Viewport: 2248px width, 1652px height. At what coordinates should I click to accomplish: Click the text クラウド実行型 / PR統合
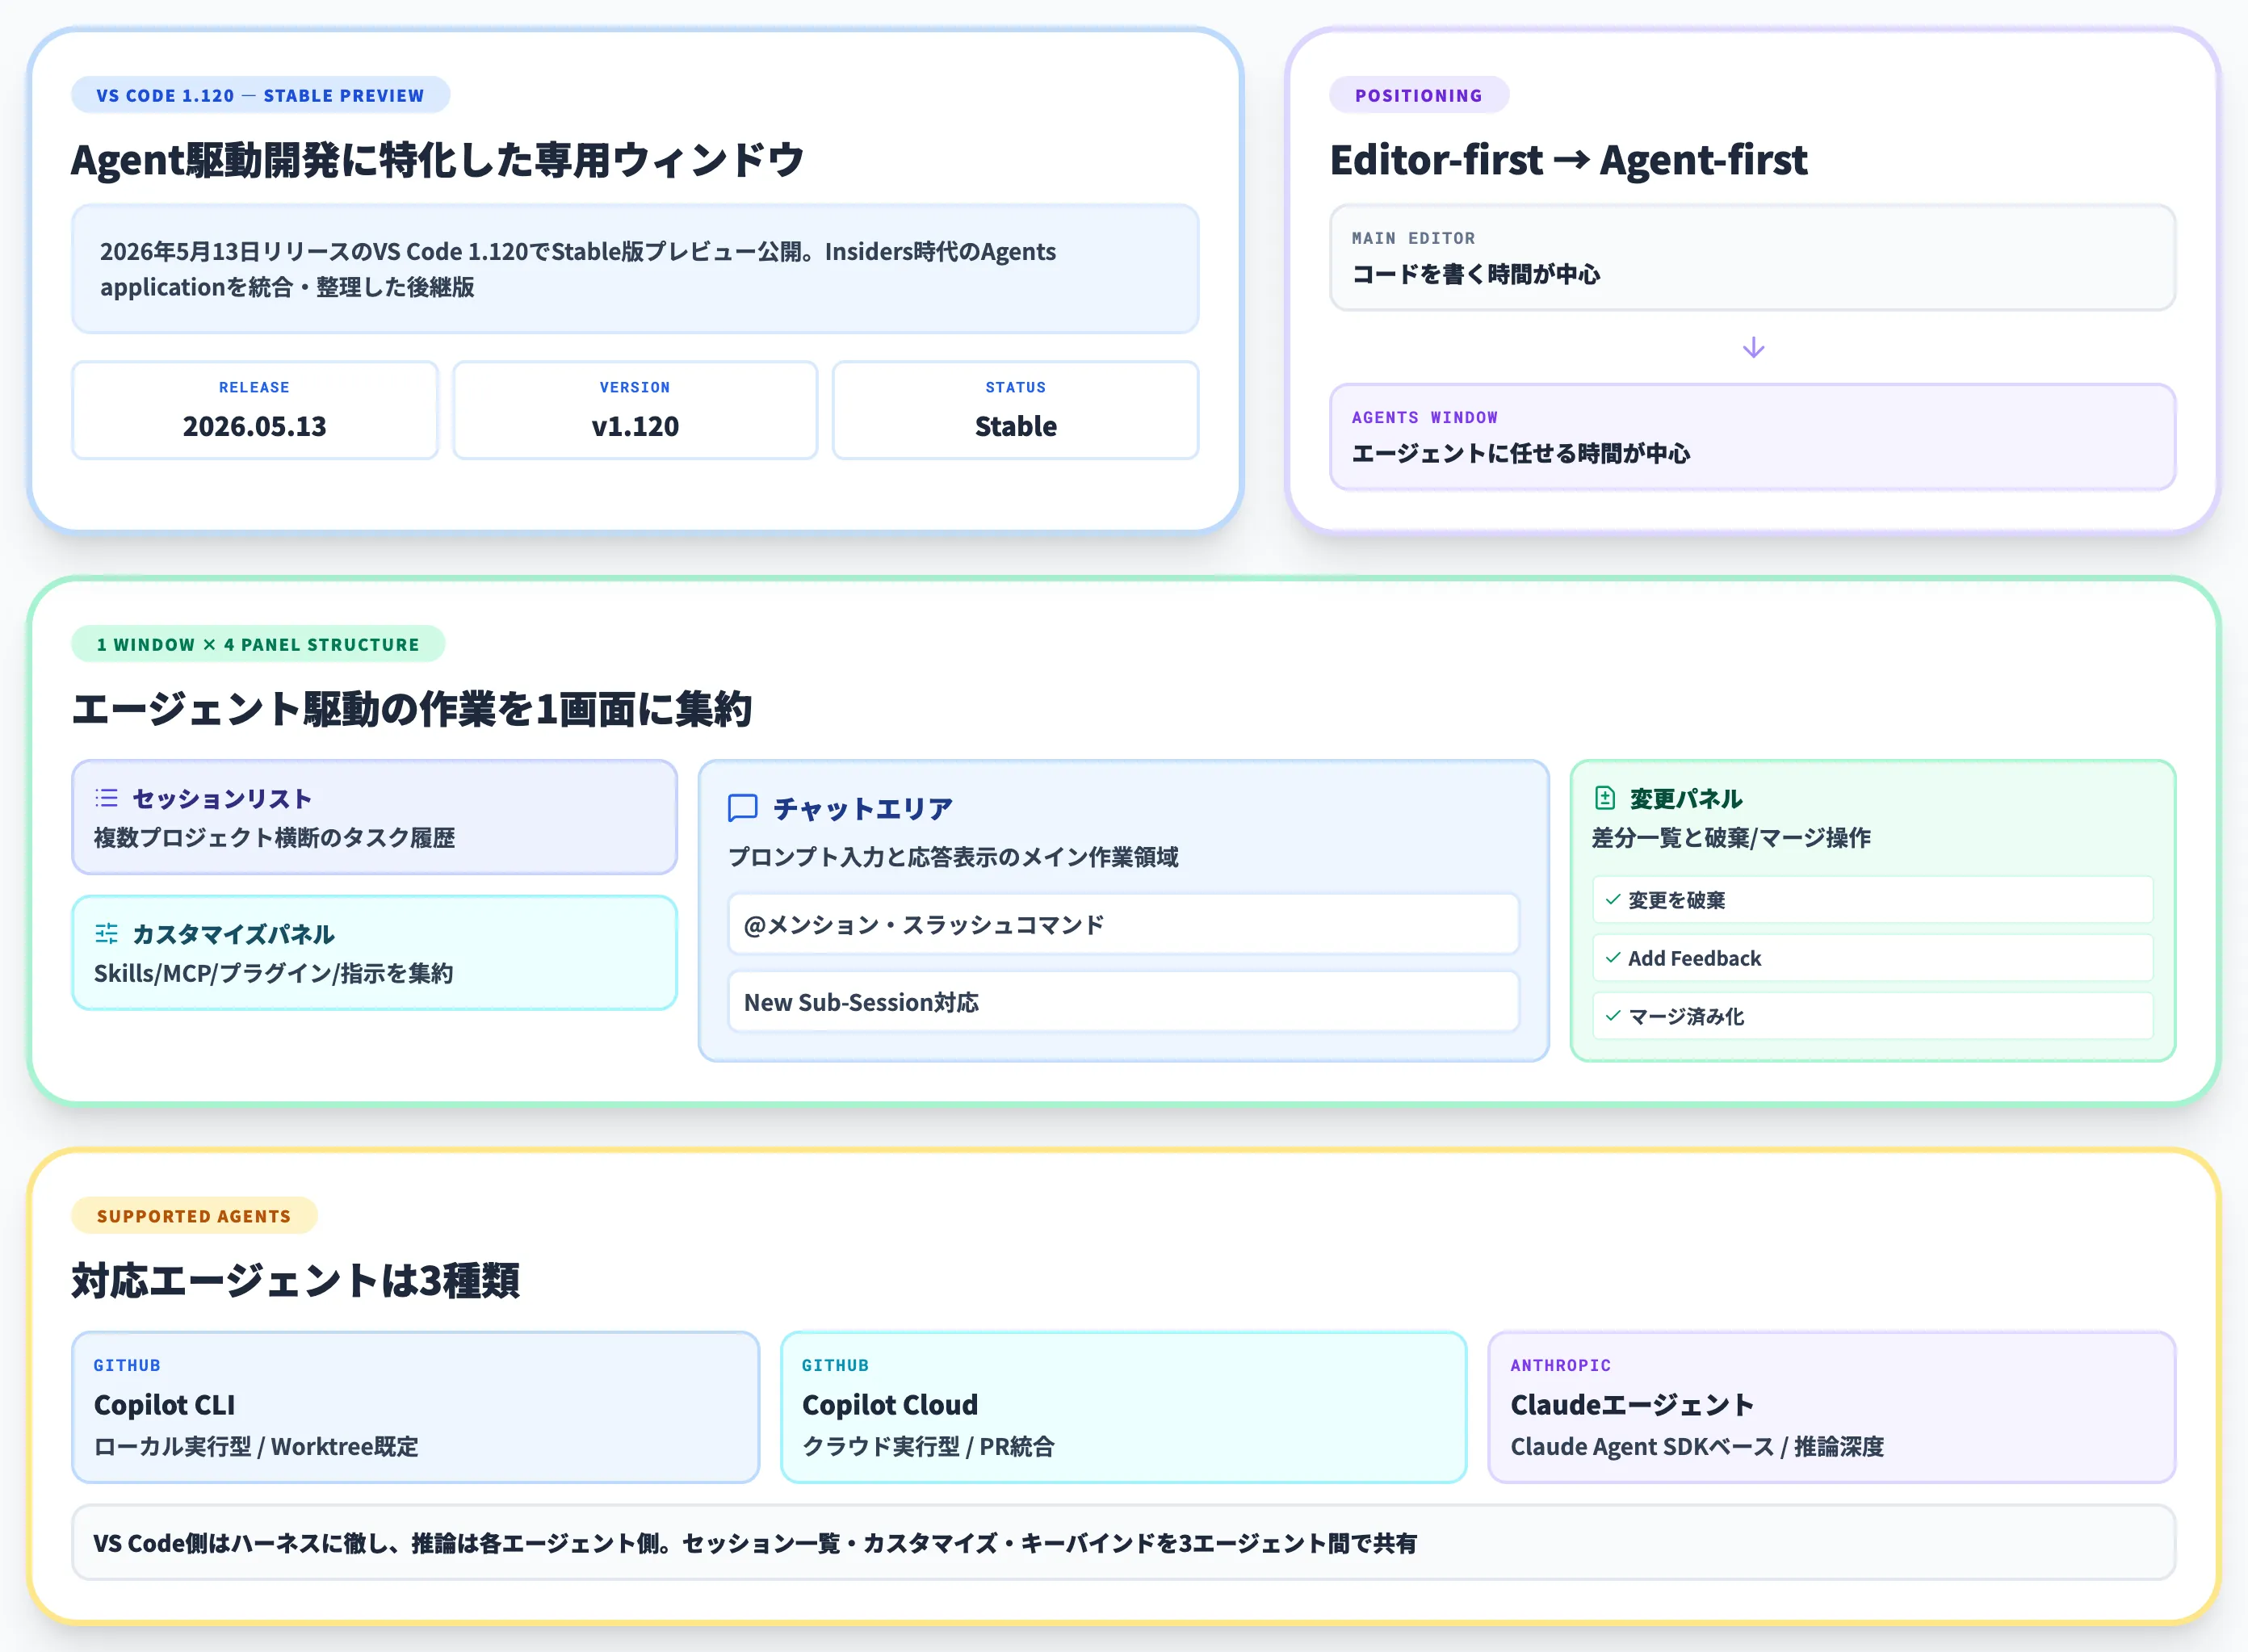(928, 1446)
